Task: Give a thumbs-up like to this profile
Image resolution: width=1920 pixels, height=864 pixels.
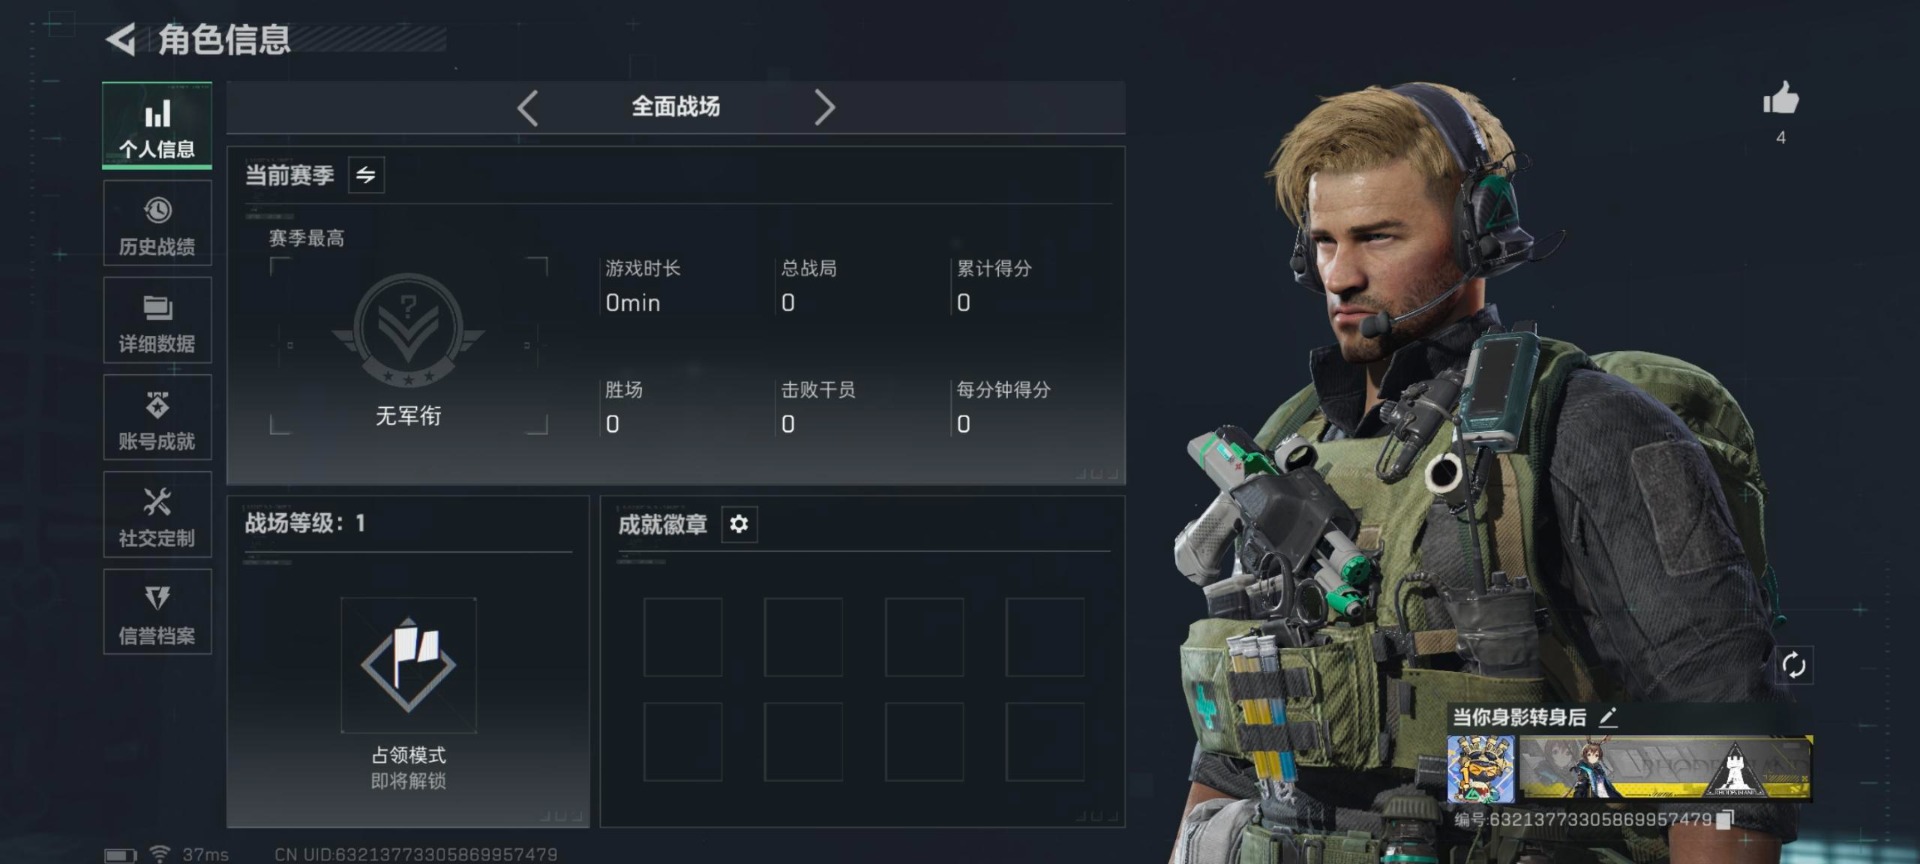Action: pyautogui.click(x=1780, y=99)
